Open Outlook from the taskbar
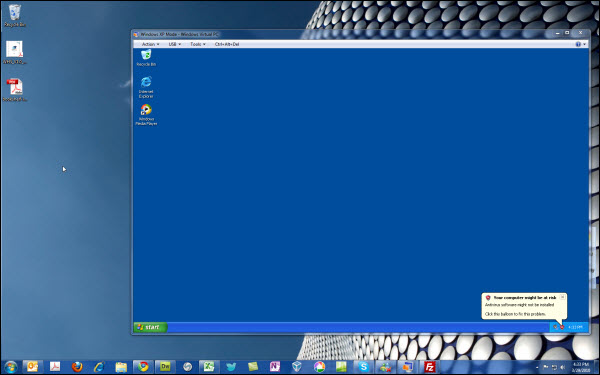This screenshot has height=375, width=600. [x=33, y=367]
